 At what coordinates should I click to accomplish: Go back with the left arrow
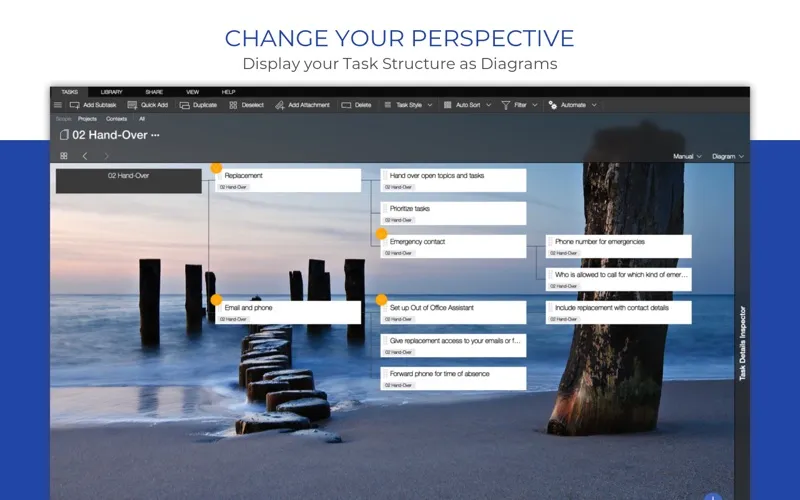tap(85, 156)
